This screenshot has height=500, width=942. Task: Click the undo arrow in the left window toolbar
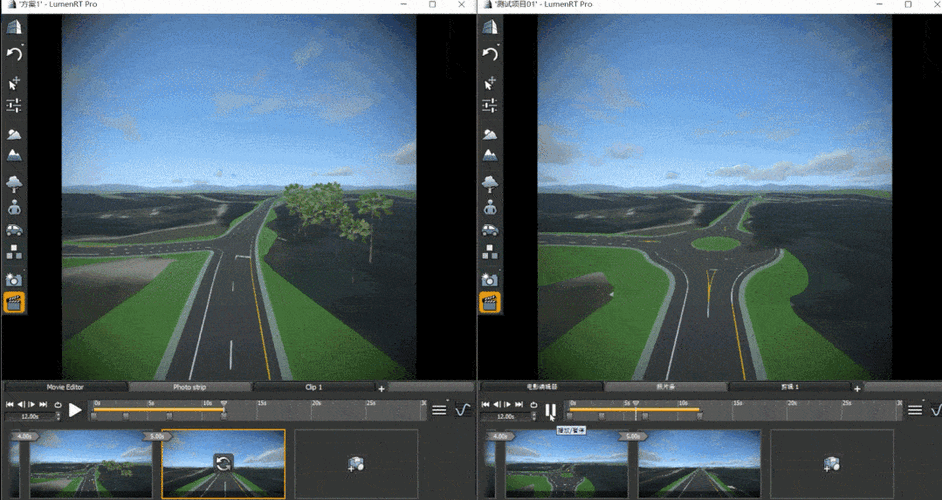14,54
